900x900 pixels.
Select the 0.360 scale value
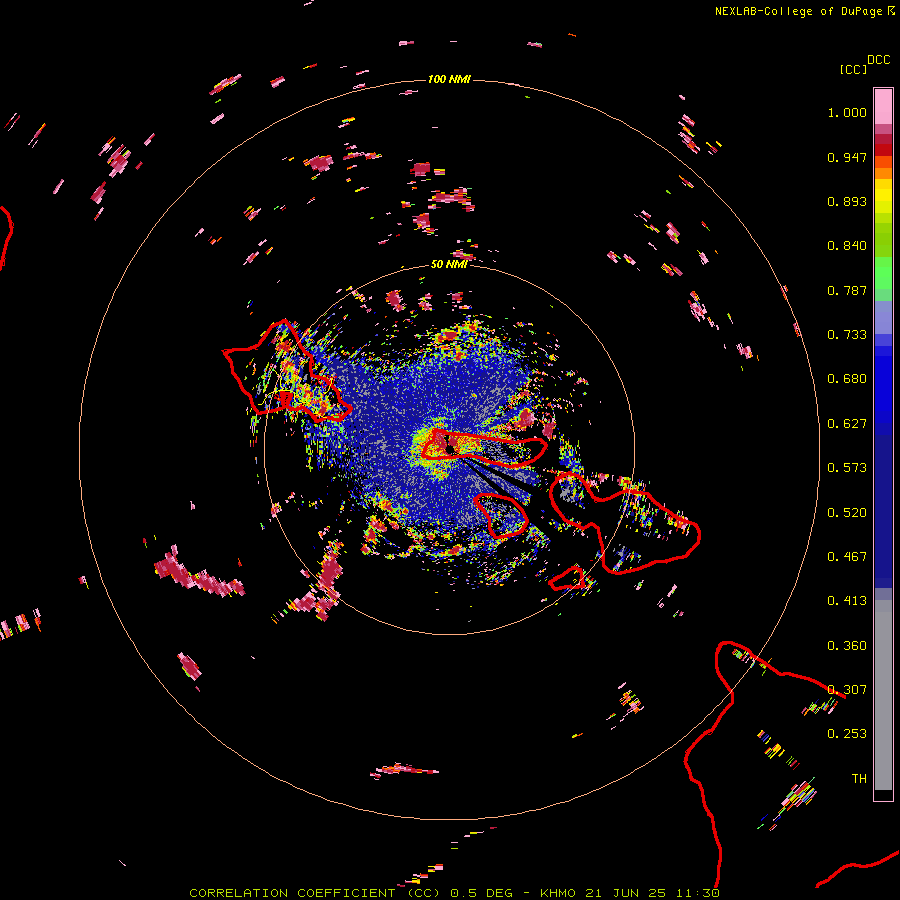click(x=847, y=646)
